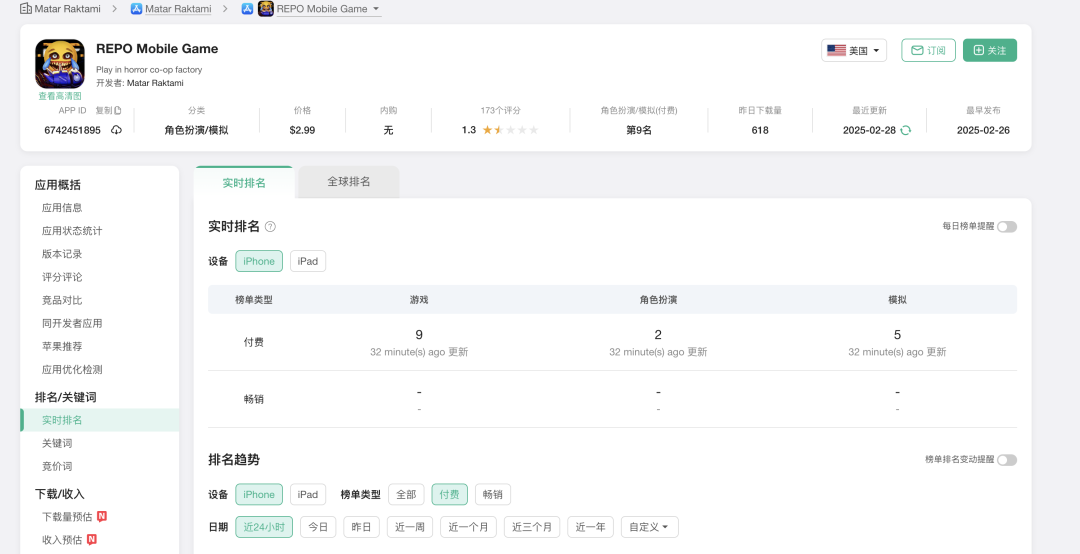This screenshot has width=1080, height=554.
Task: Click the download cloud icon beside app ID
Action: (x=116, y=130)
